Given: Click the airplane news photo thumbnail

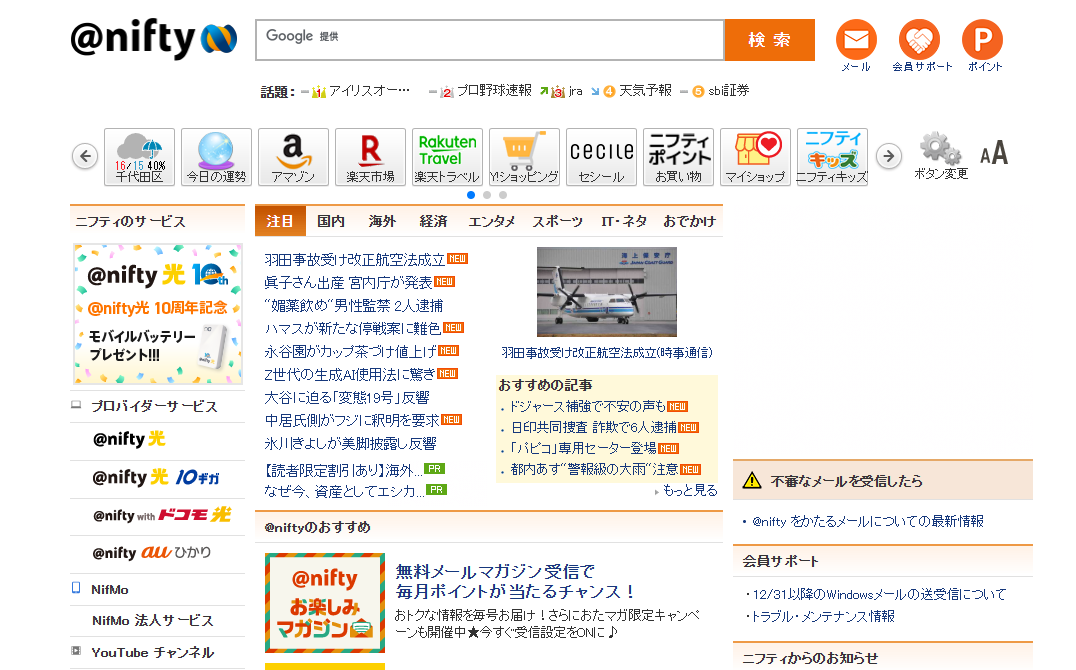Looking at the screenshot, I should click(607, 292).
